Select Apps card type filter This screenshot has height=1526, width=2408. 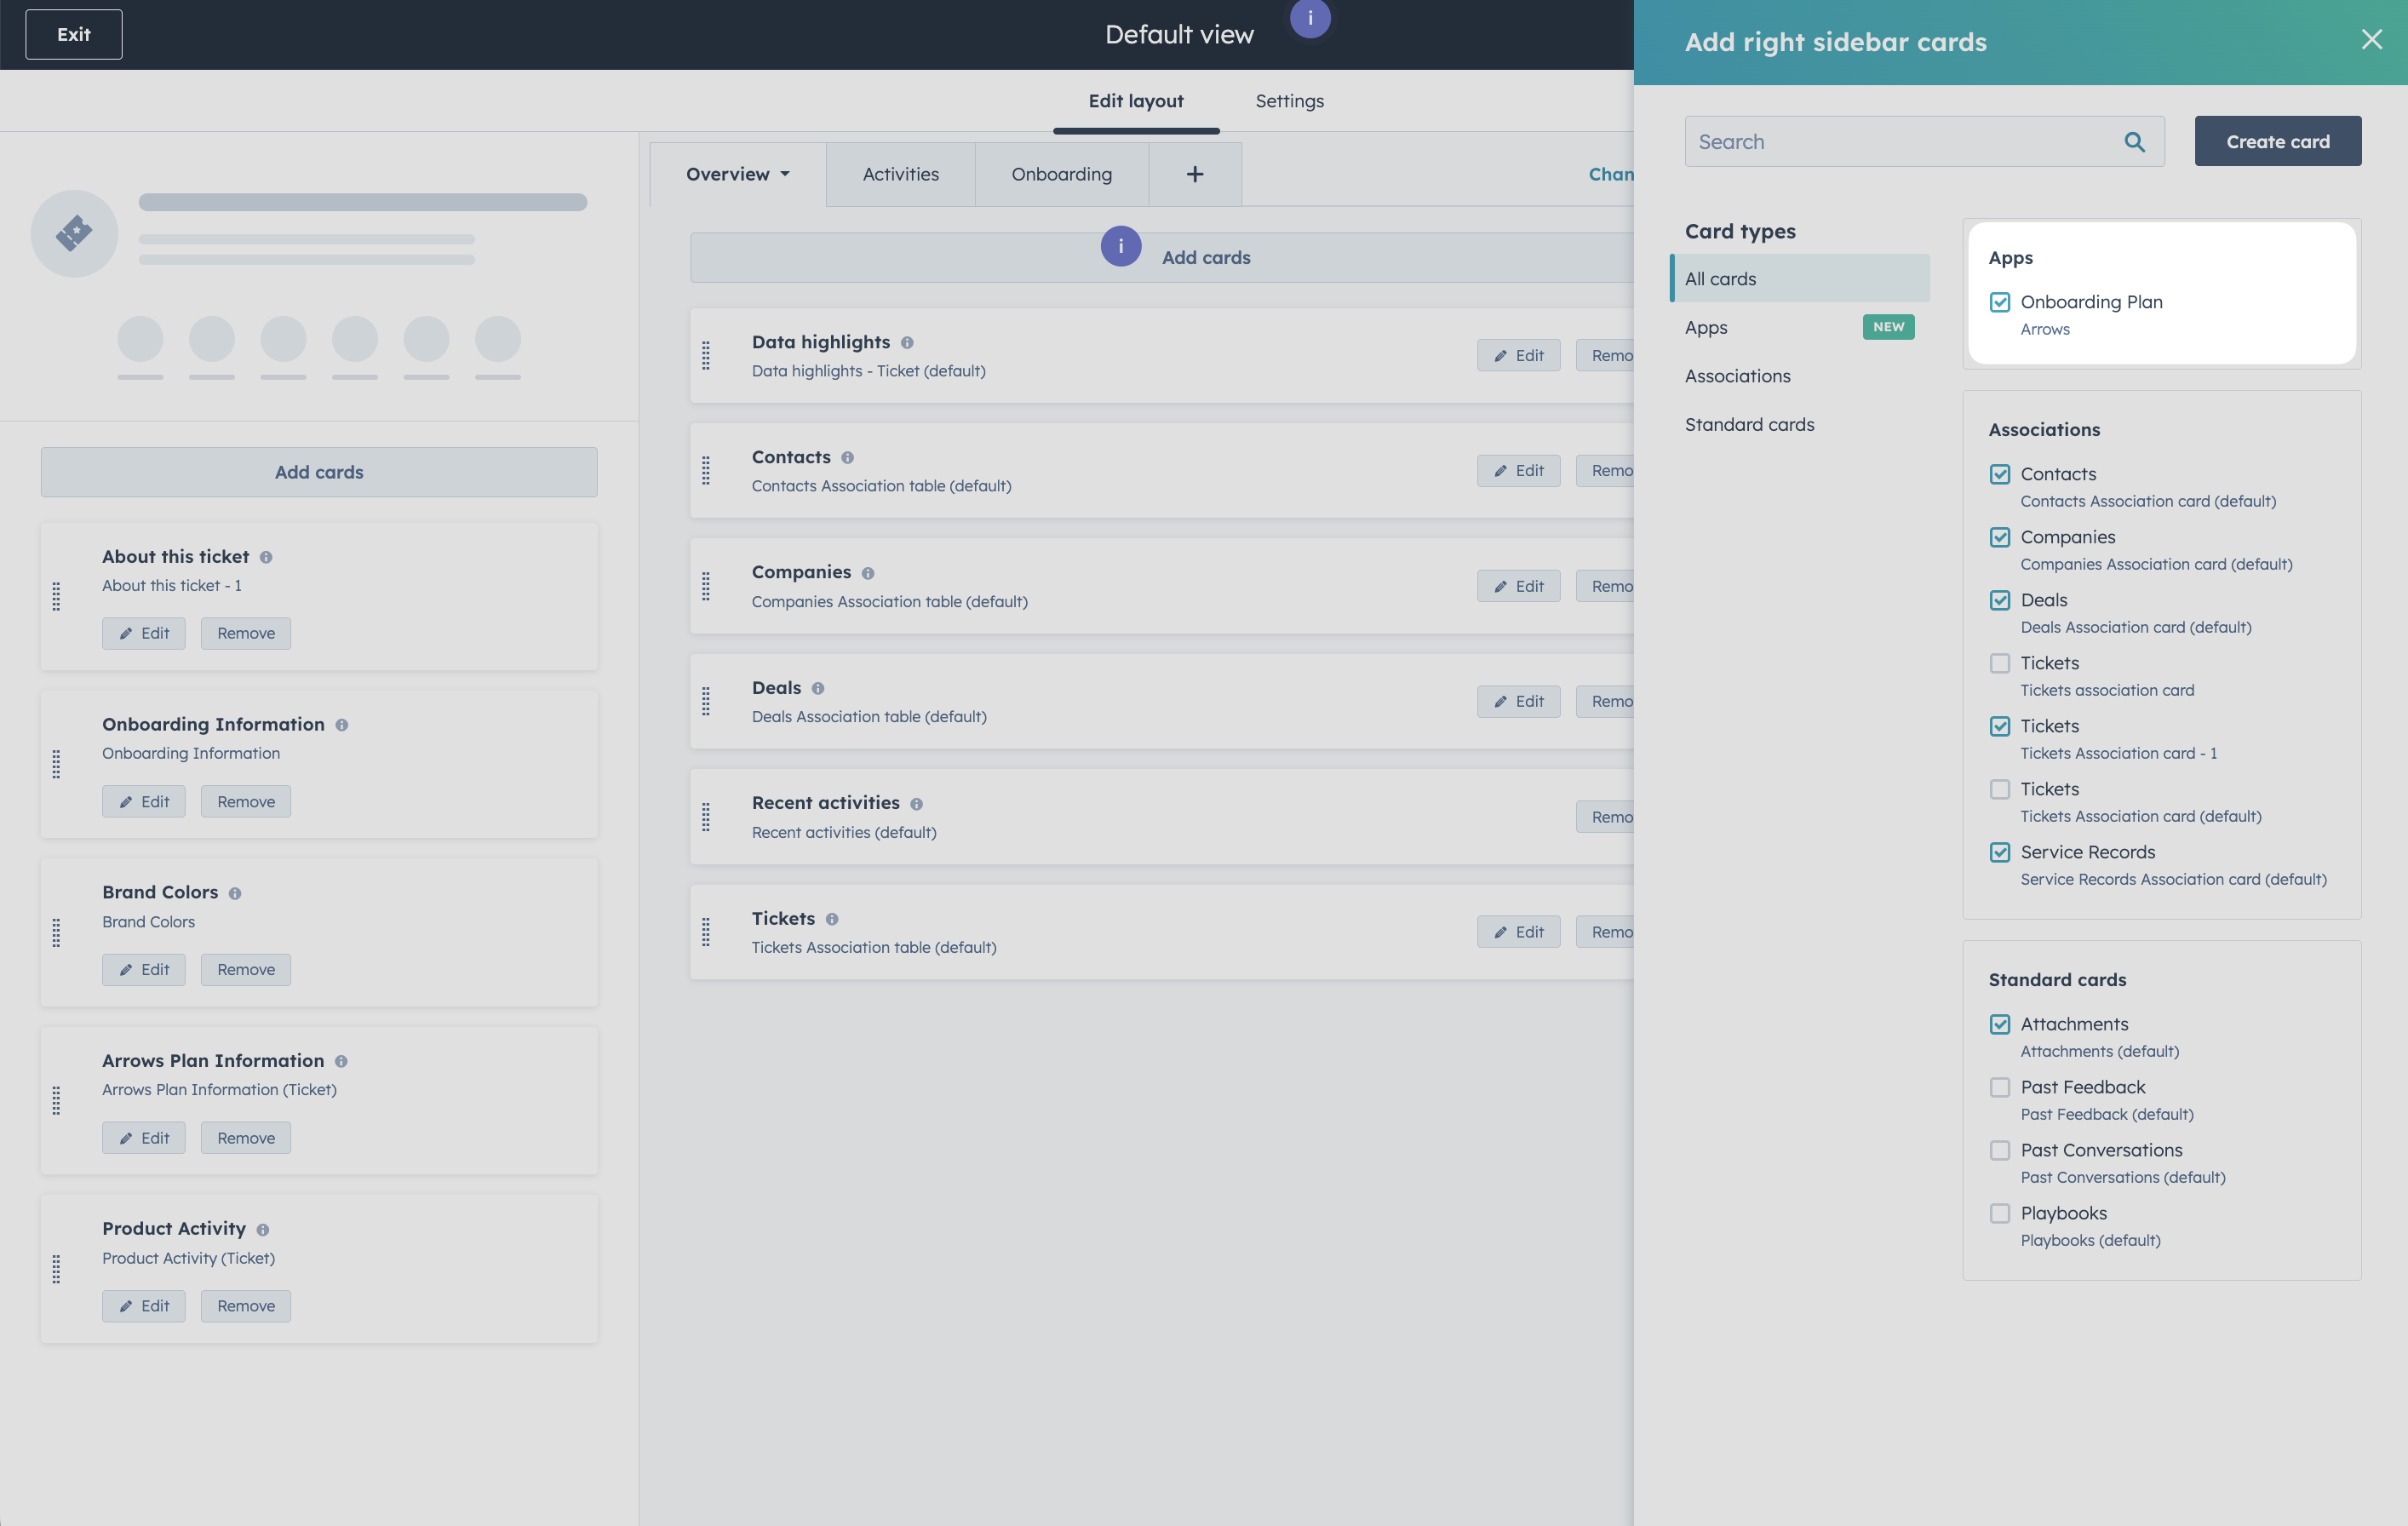pos(1706,327)
